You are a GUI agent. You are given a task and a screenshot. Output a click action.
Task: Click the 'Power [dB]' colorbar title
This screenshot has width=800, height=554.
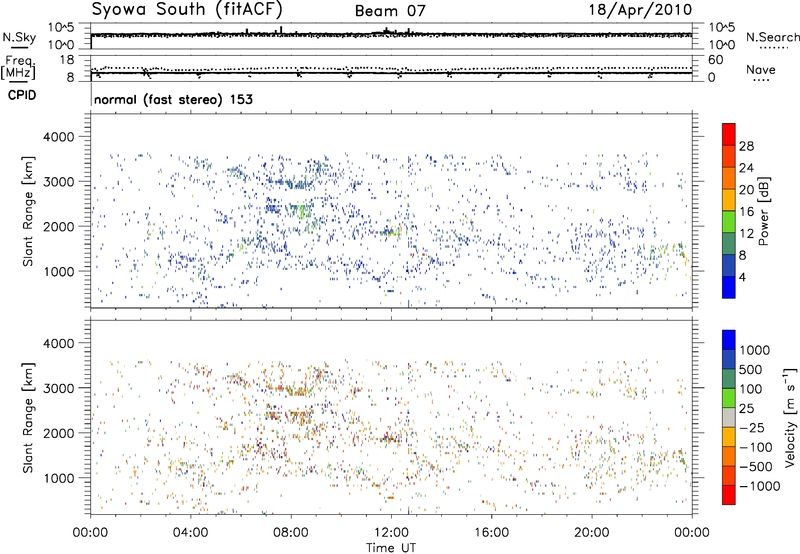coord(764,211)
